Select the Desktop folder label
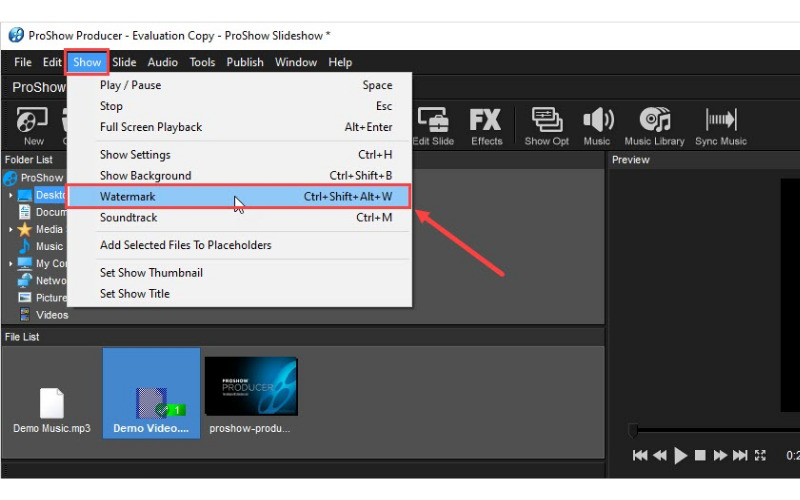This screenshot has height=500, width=800. [x=51, y=195]
